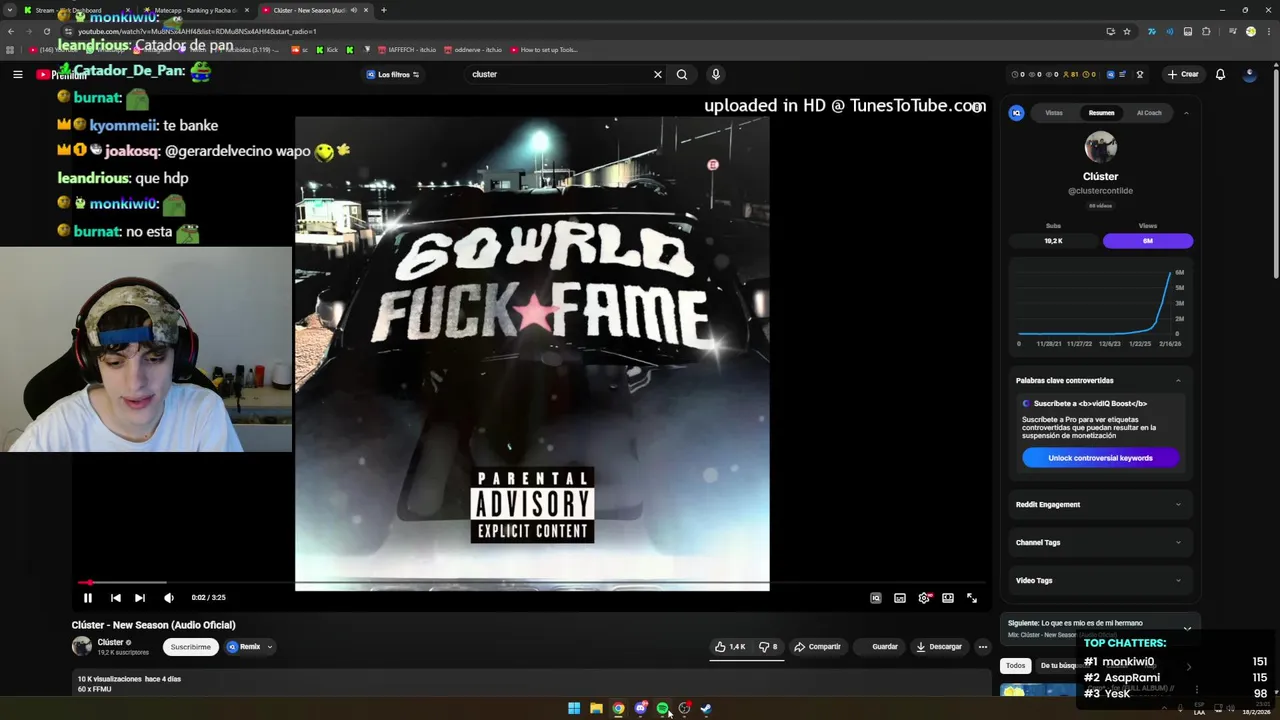
Task: Switch to the Vistas tab in vidIQ
Action: [1054, 113]
